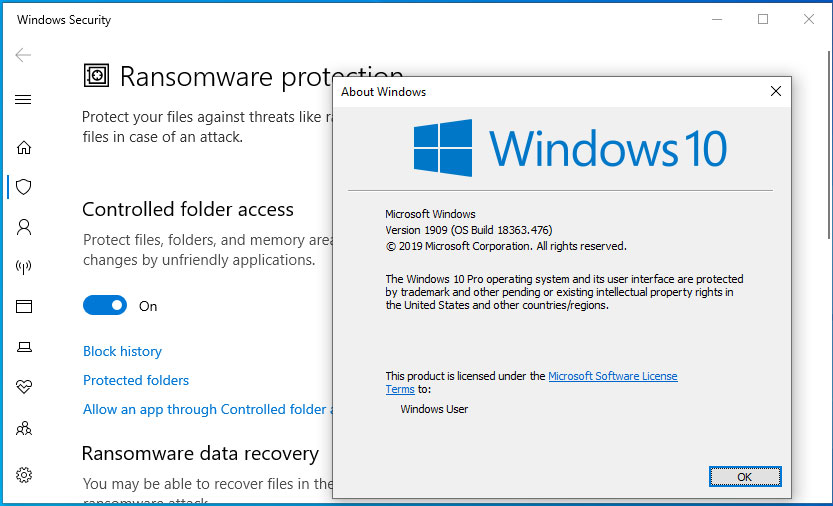Click the 'Windows User' licensee text

(x=434, y=409)
